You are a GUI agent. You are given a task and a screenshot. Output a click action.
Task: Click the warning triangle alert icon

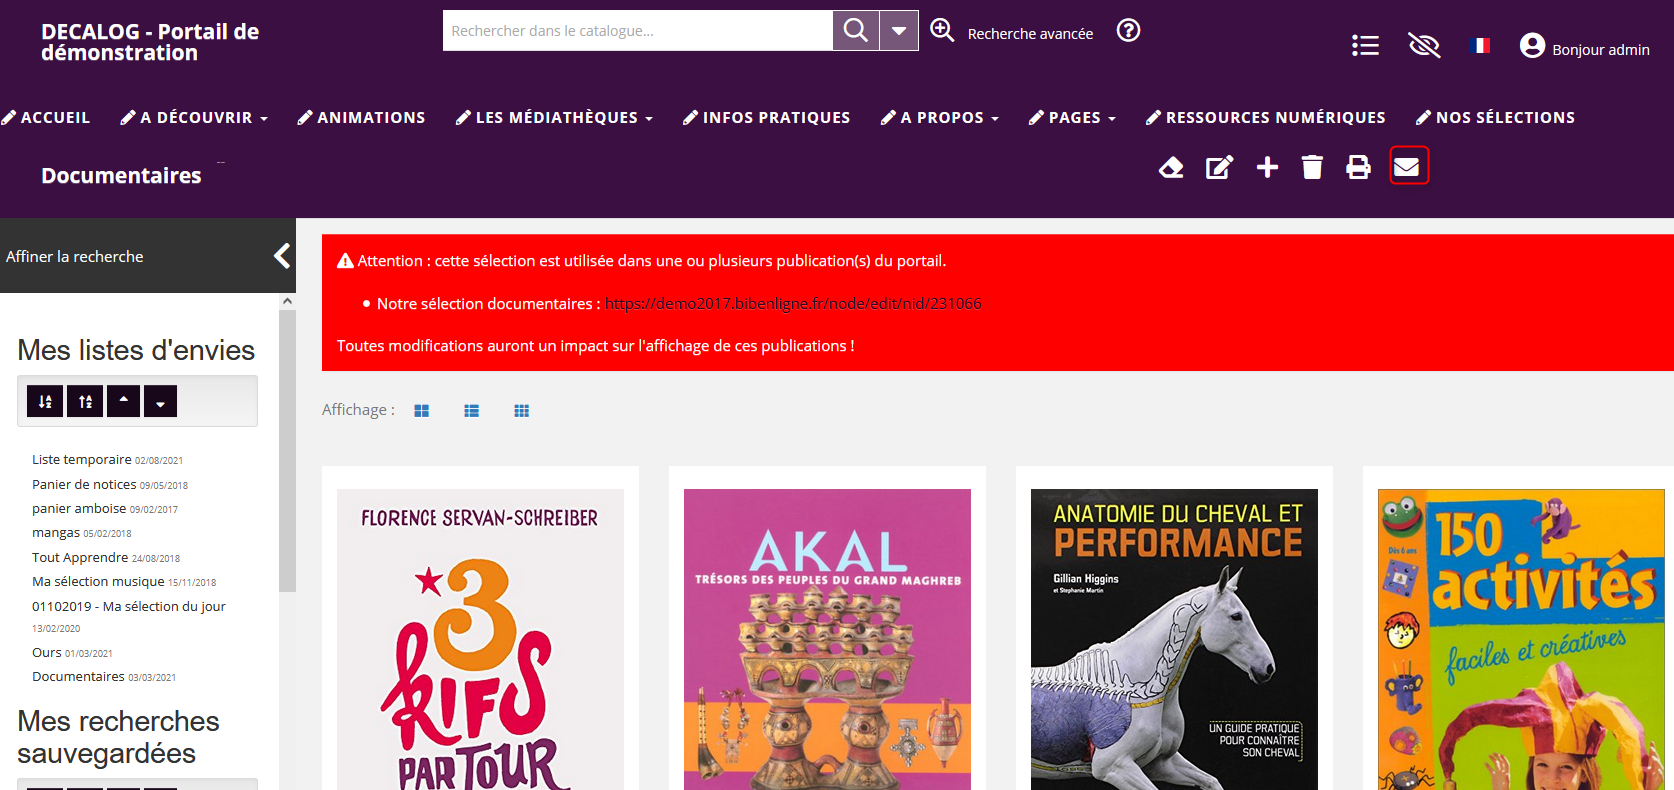click(x=345, y=261)
